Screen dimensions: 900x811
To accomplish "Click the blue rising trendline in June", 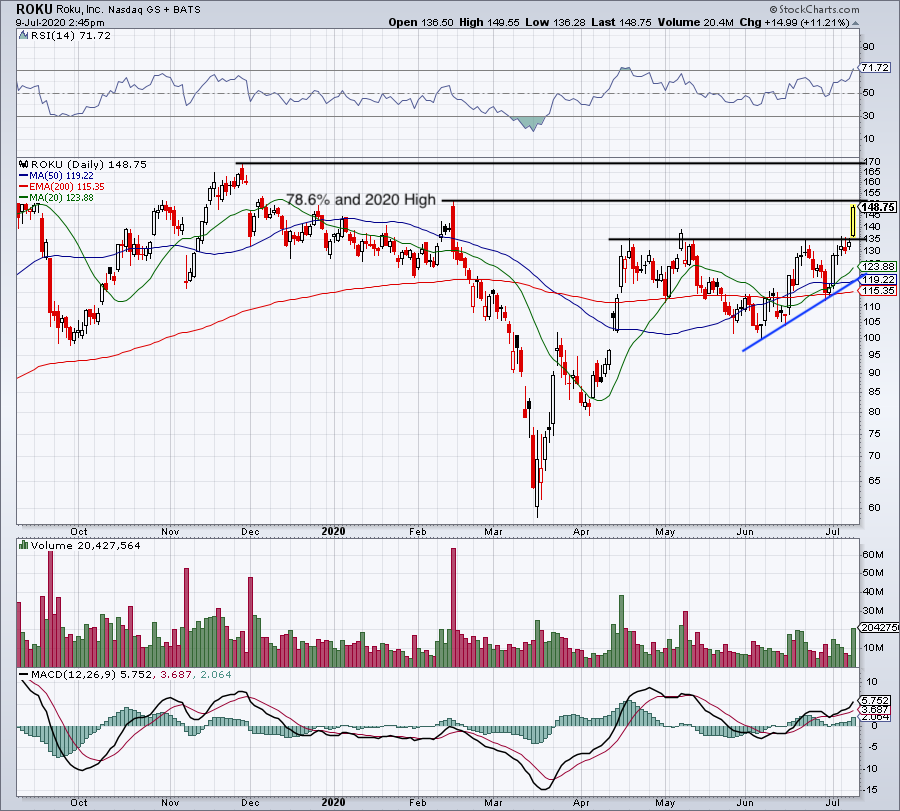I will (x=804, y=313).
